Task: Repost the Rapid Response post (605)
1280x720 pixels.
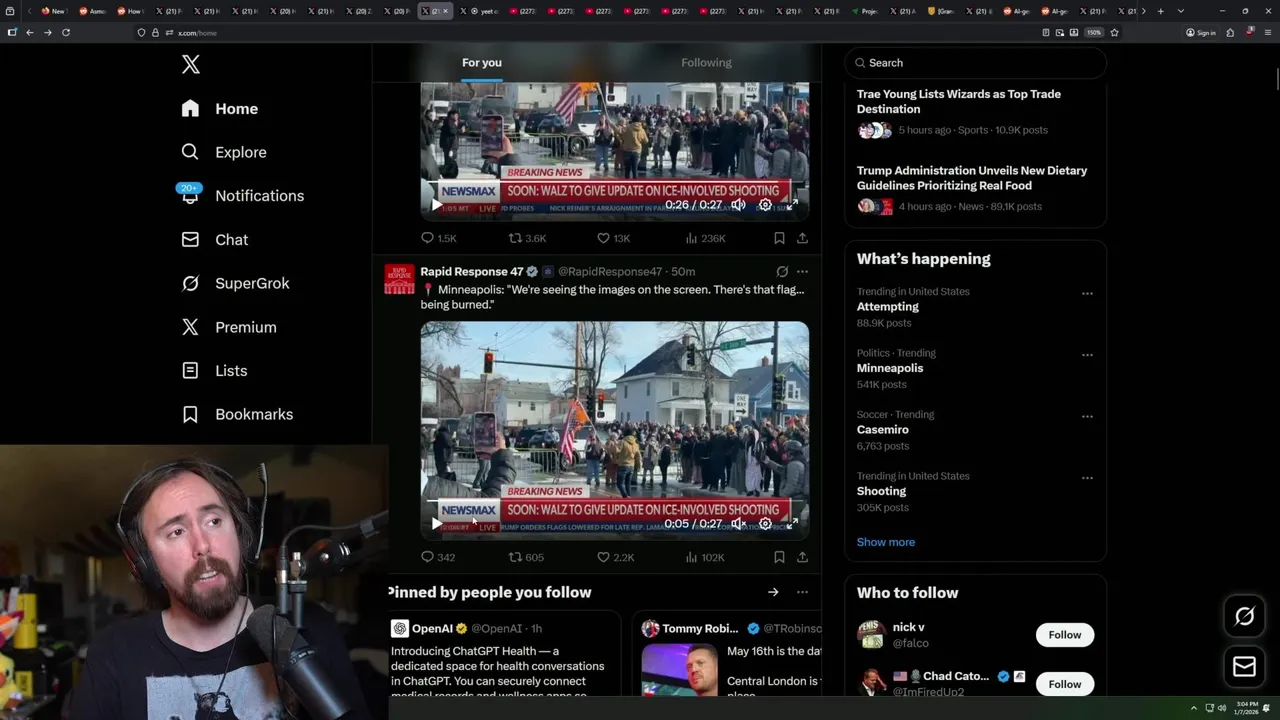Action: point(526,557)
